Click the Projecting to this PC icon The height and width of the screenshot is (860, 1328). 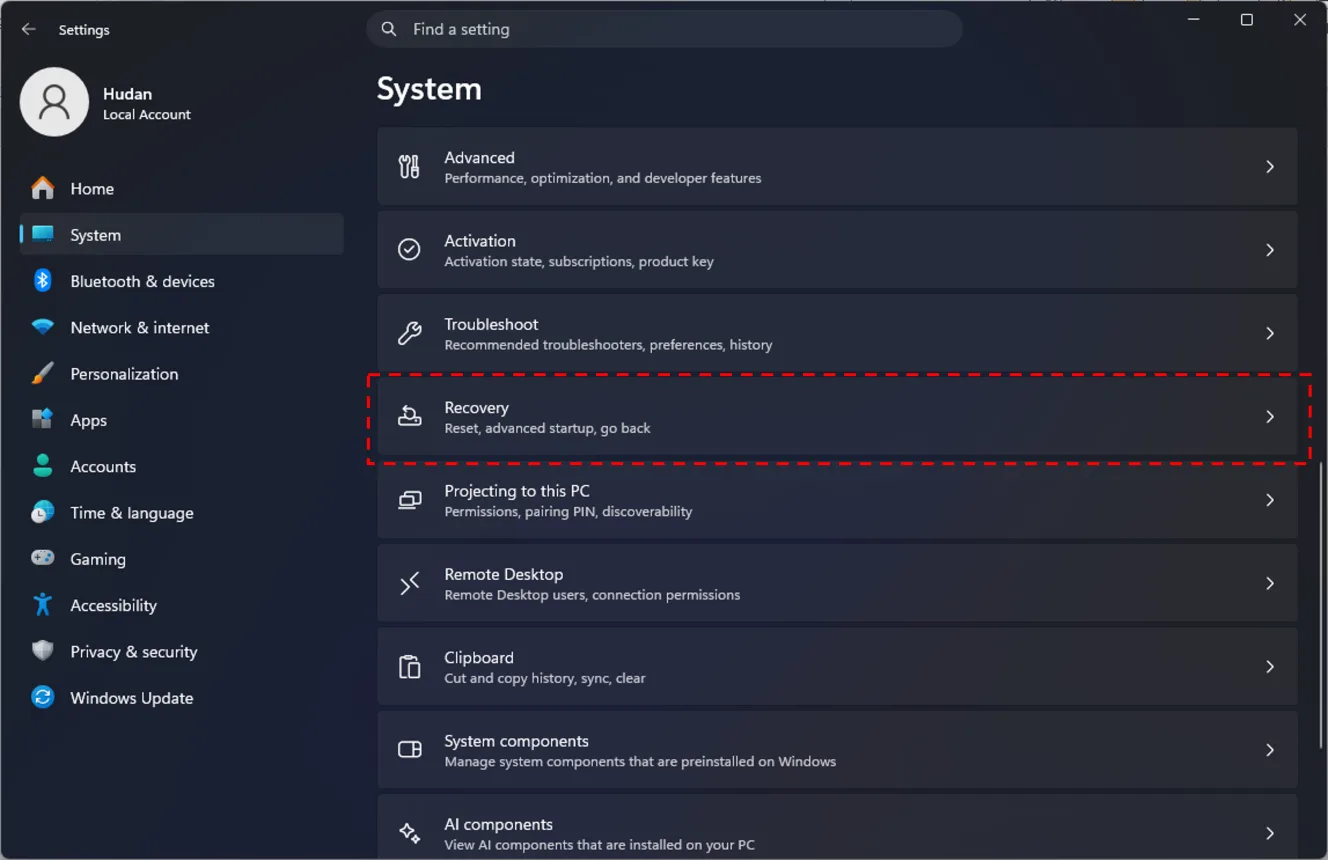click(x=409, y=500)
